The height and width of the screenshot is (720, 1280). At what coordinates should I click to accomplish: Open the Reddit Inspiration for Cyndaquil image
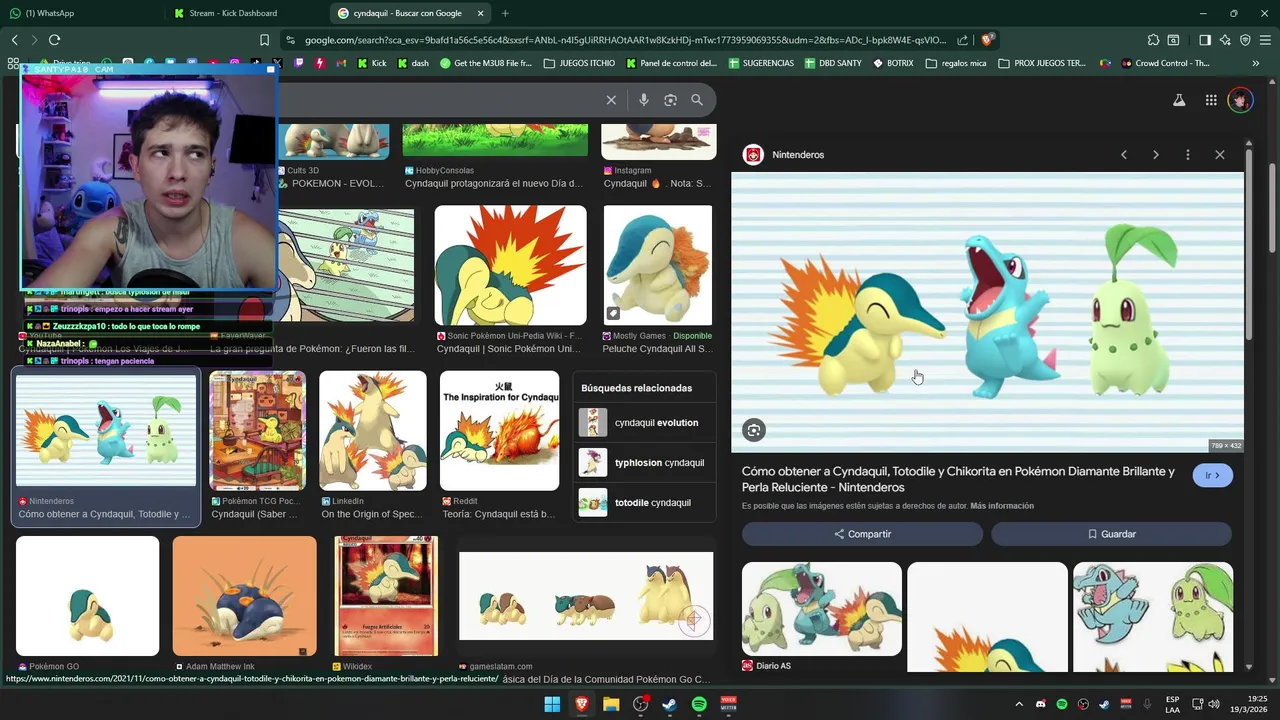pos(499,431)
